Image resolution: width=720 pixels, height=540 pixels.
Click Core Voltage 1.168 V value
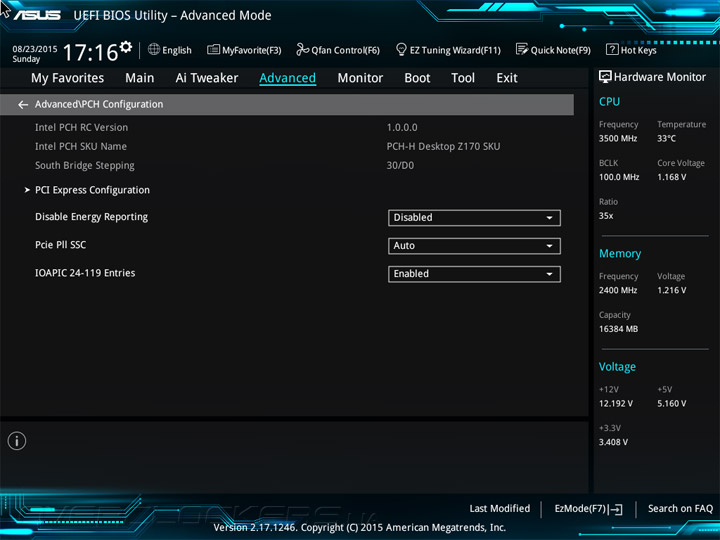[x=672, y=177]
